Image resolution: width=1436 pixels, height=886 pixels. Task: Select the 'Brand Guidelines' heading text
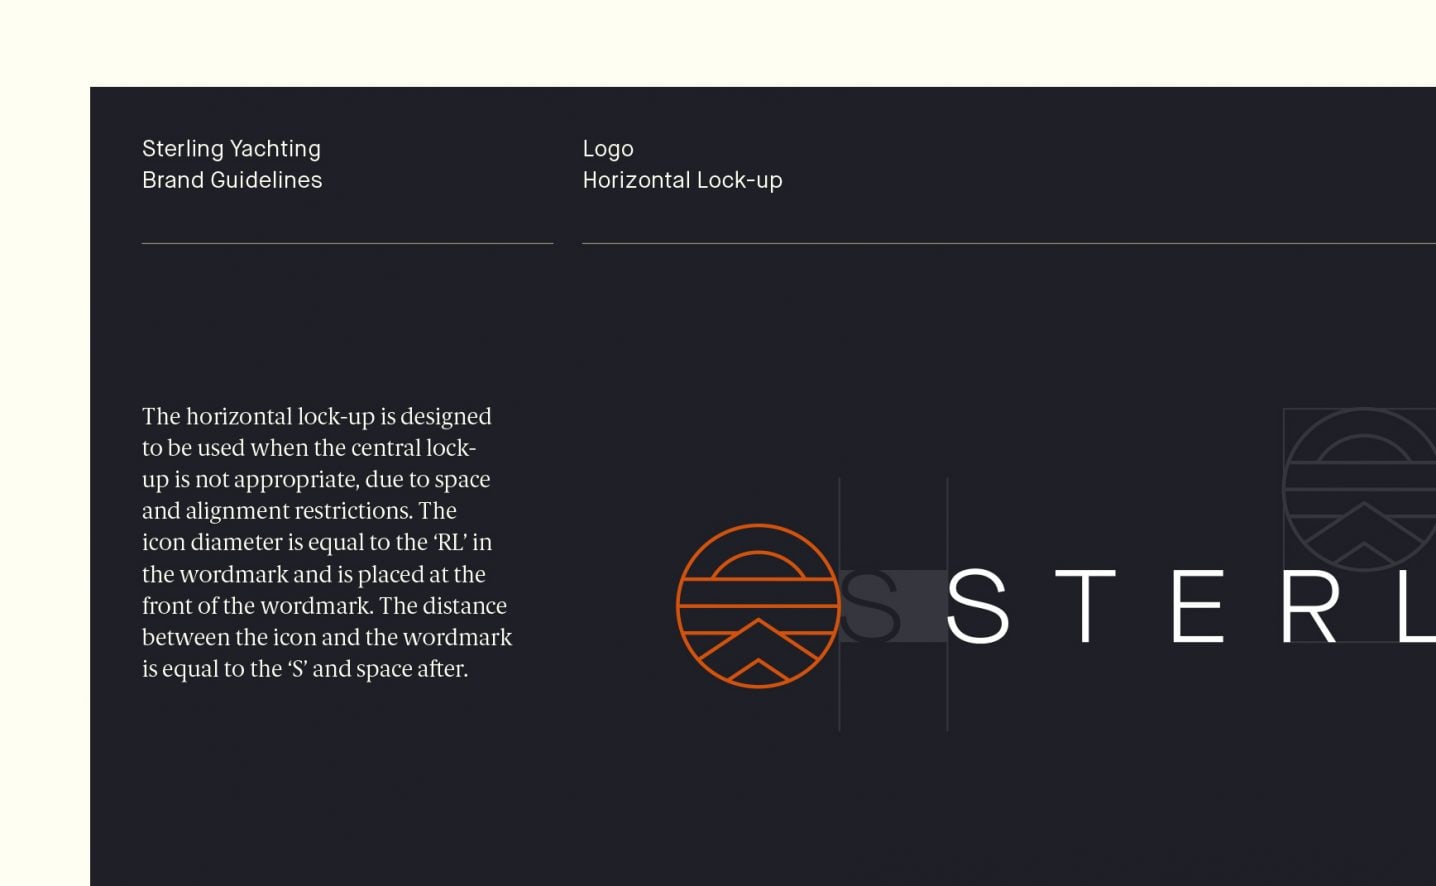pos(232,180)
